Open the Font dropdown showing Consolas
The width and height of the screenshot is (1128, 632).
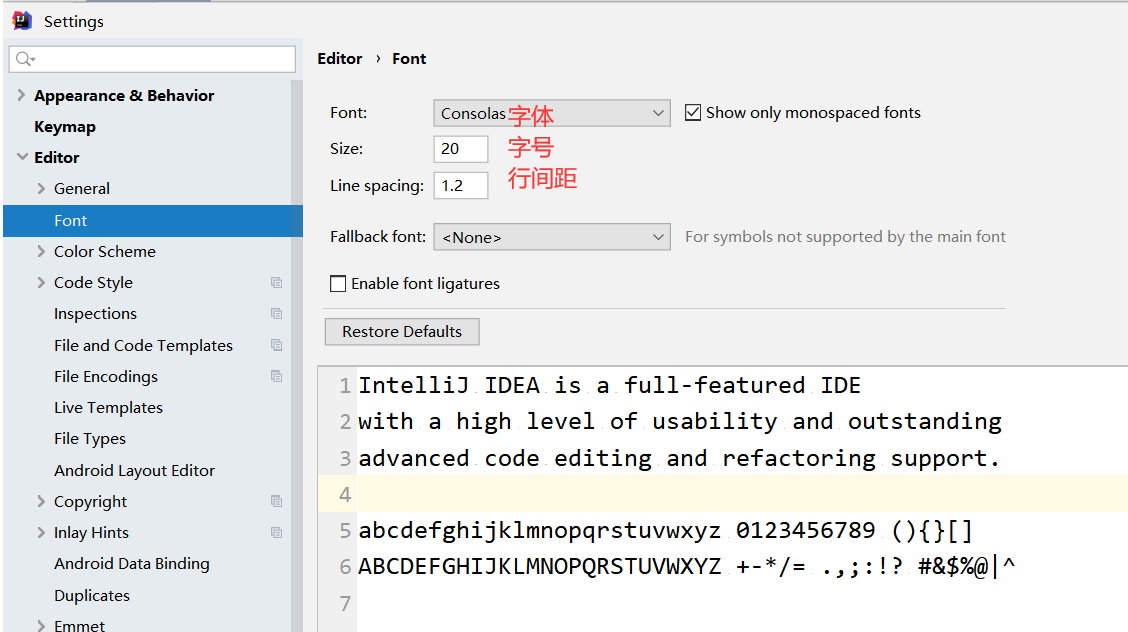[x=552, y=113]
